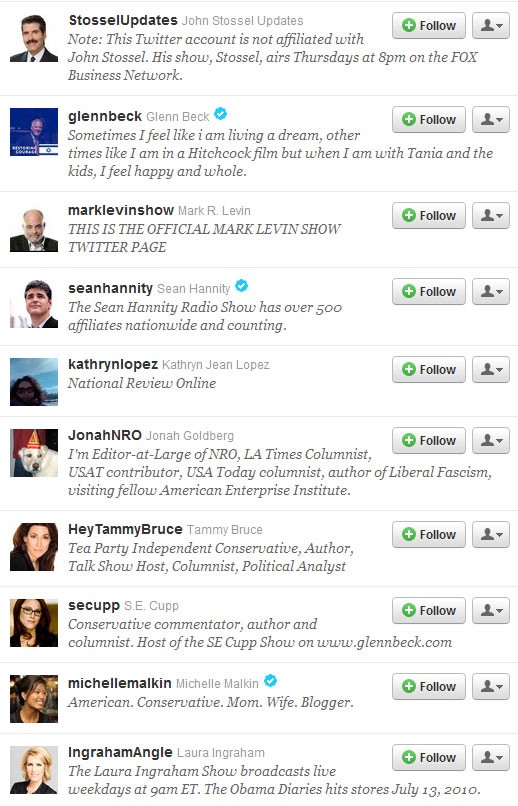
Task: Open marklevinshow avatar photo
Action: (34, 228)
